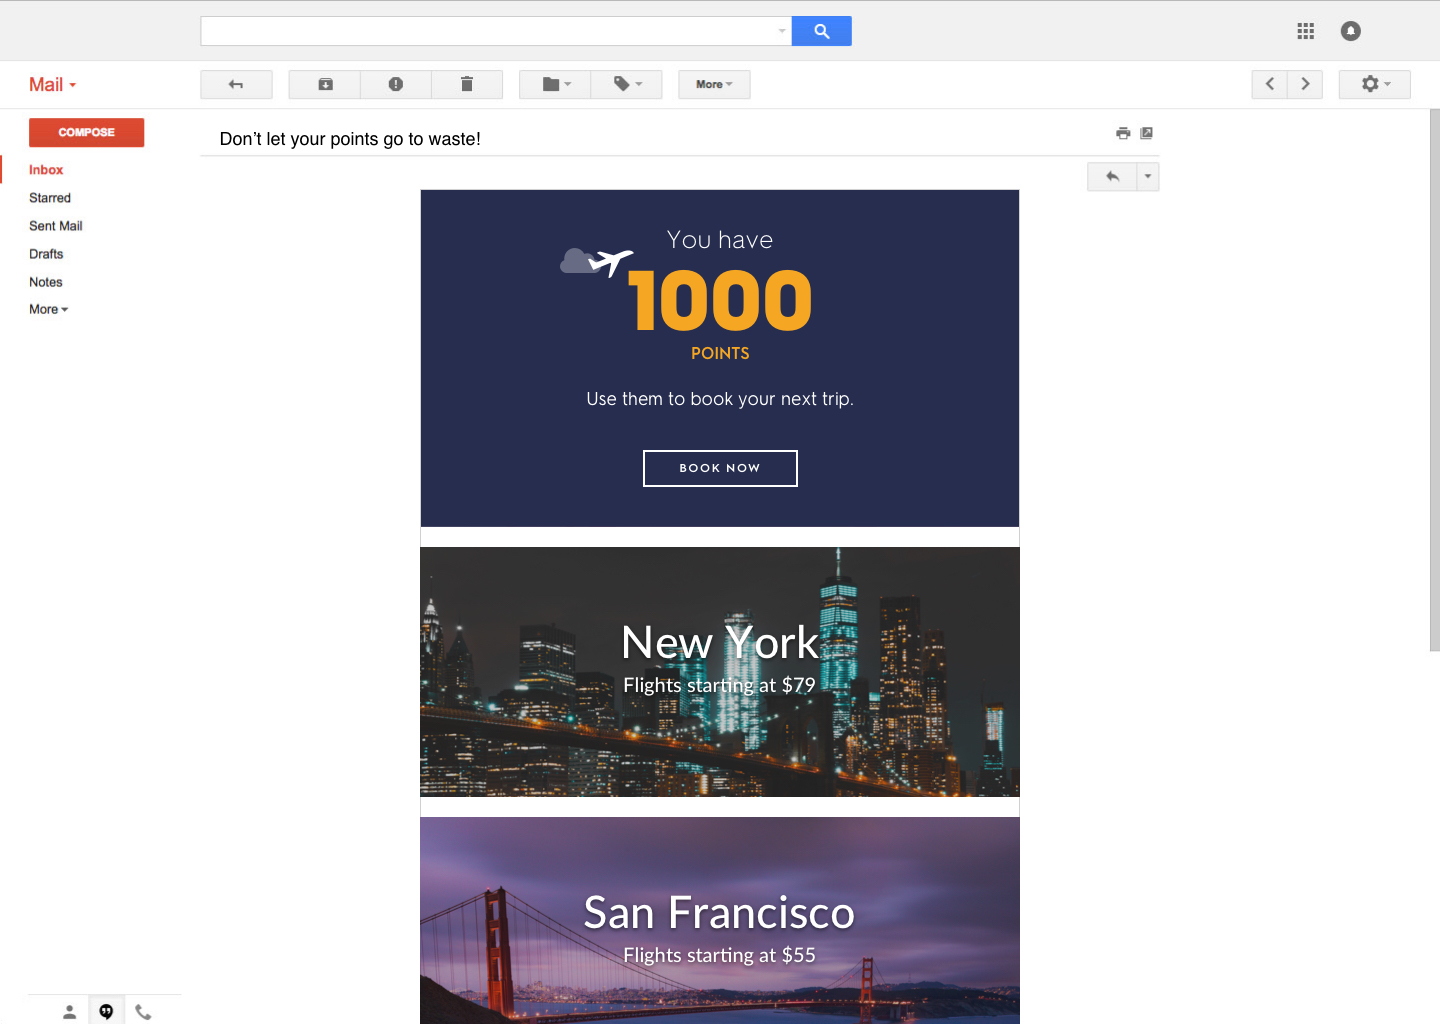
Task: Open the apps grid icon
Action: click(1305, 31)
